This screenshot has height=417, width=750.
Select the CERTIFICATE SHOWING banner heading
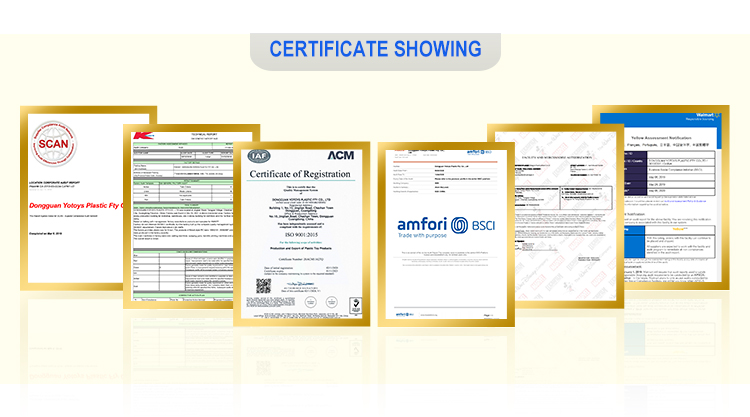pyautogui.click(x=375, y=49)
